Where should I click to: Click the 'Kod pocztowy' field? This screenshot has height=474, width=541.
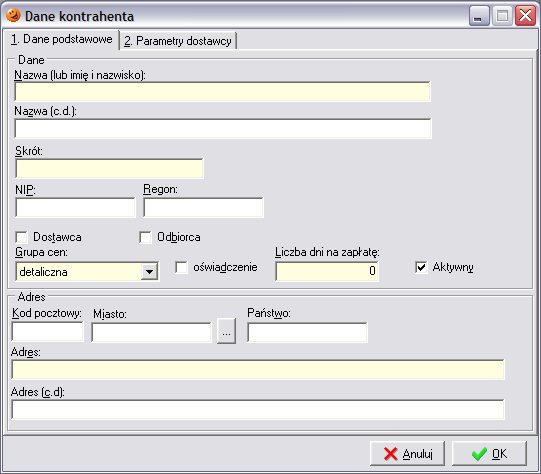point(48,332)
